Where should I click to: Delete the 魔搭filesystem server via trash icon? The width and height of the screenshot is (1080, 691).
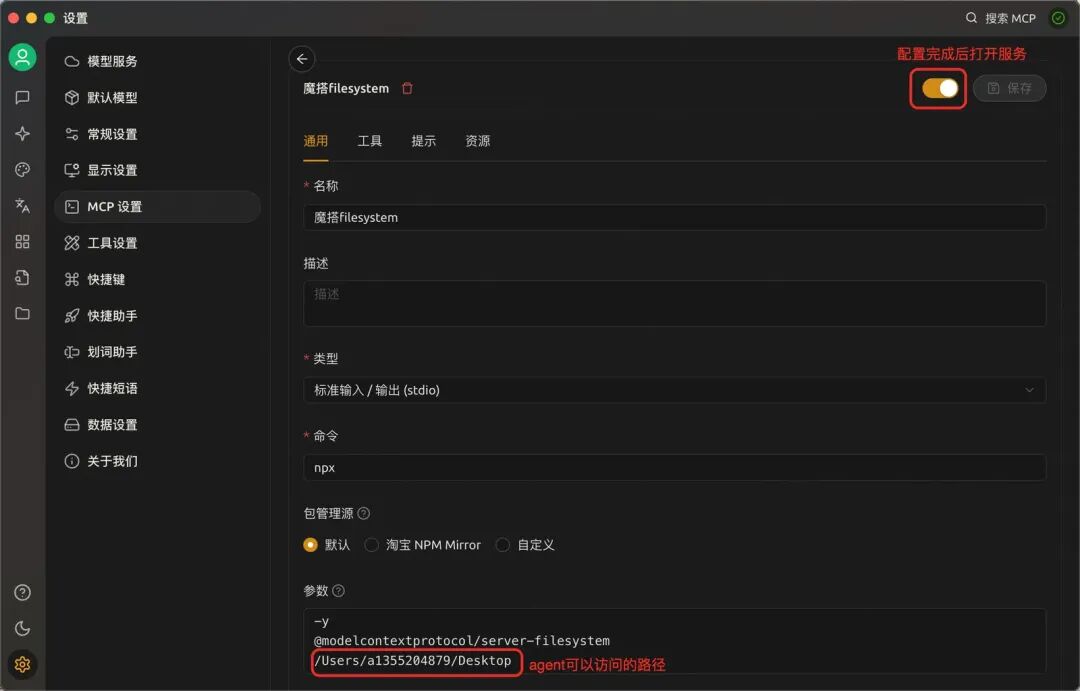point(407,88)
